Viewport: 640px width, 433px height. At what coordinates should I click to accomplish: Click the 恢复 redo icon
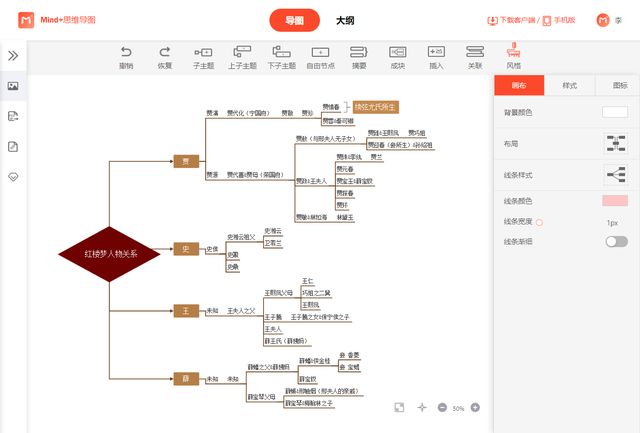[x=165, y=52]
